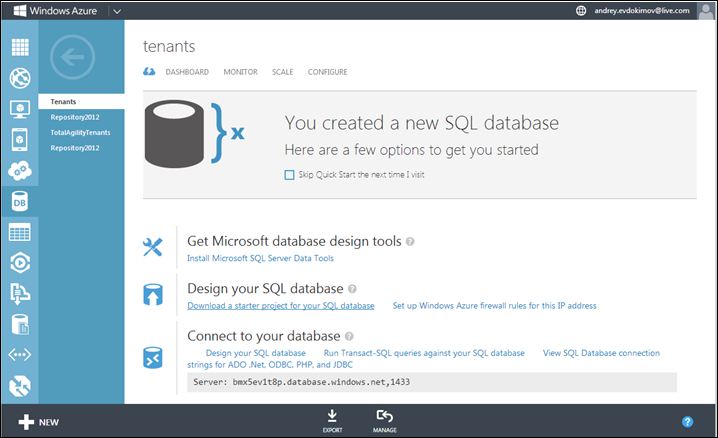Open help question mark in bottom bar
Viewport: 718px width, 438px height.
tap(688, 422)
